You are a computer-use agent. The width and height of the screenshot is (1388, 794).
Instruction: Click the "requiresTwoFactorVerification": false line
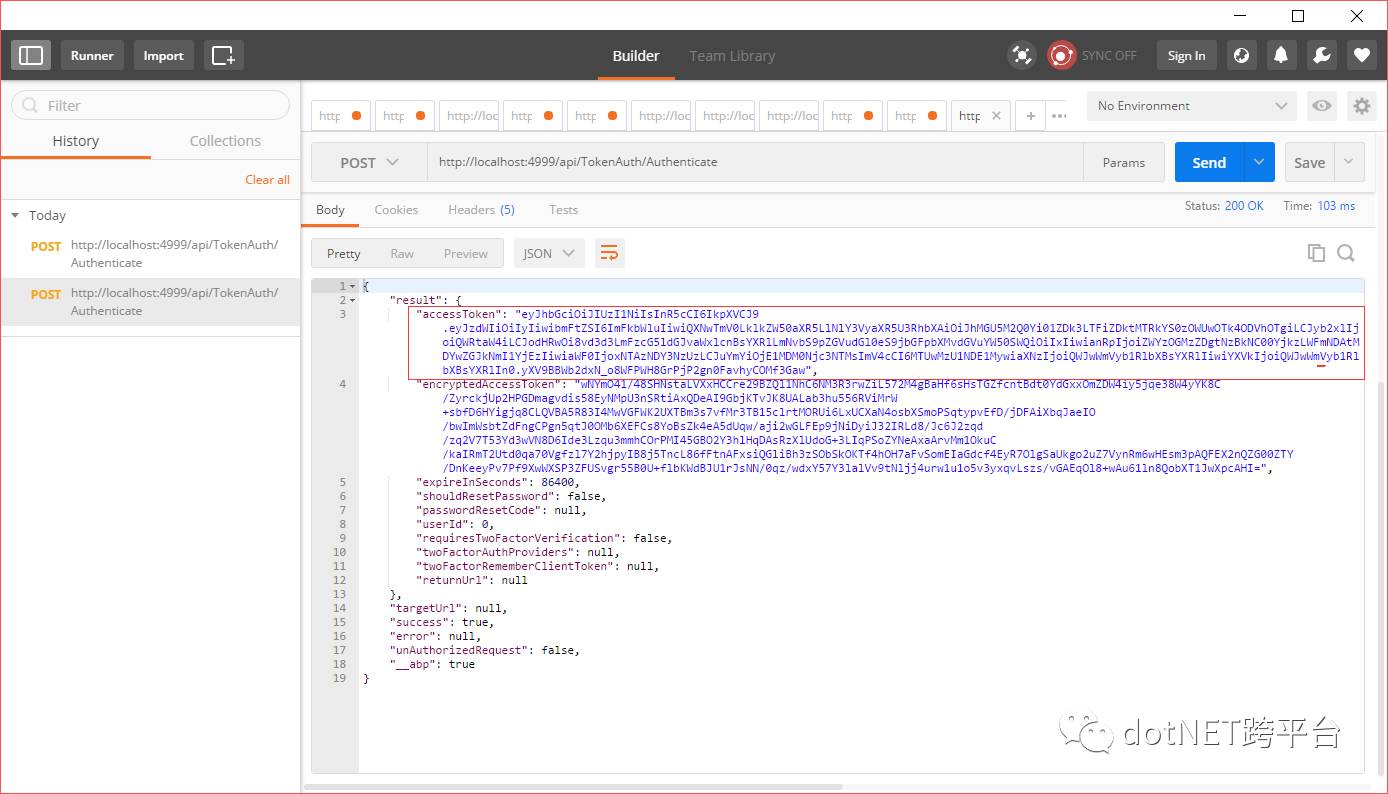click(x=544, y=538)
